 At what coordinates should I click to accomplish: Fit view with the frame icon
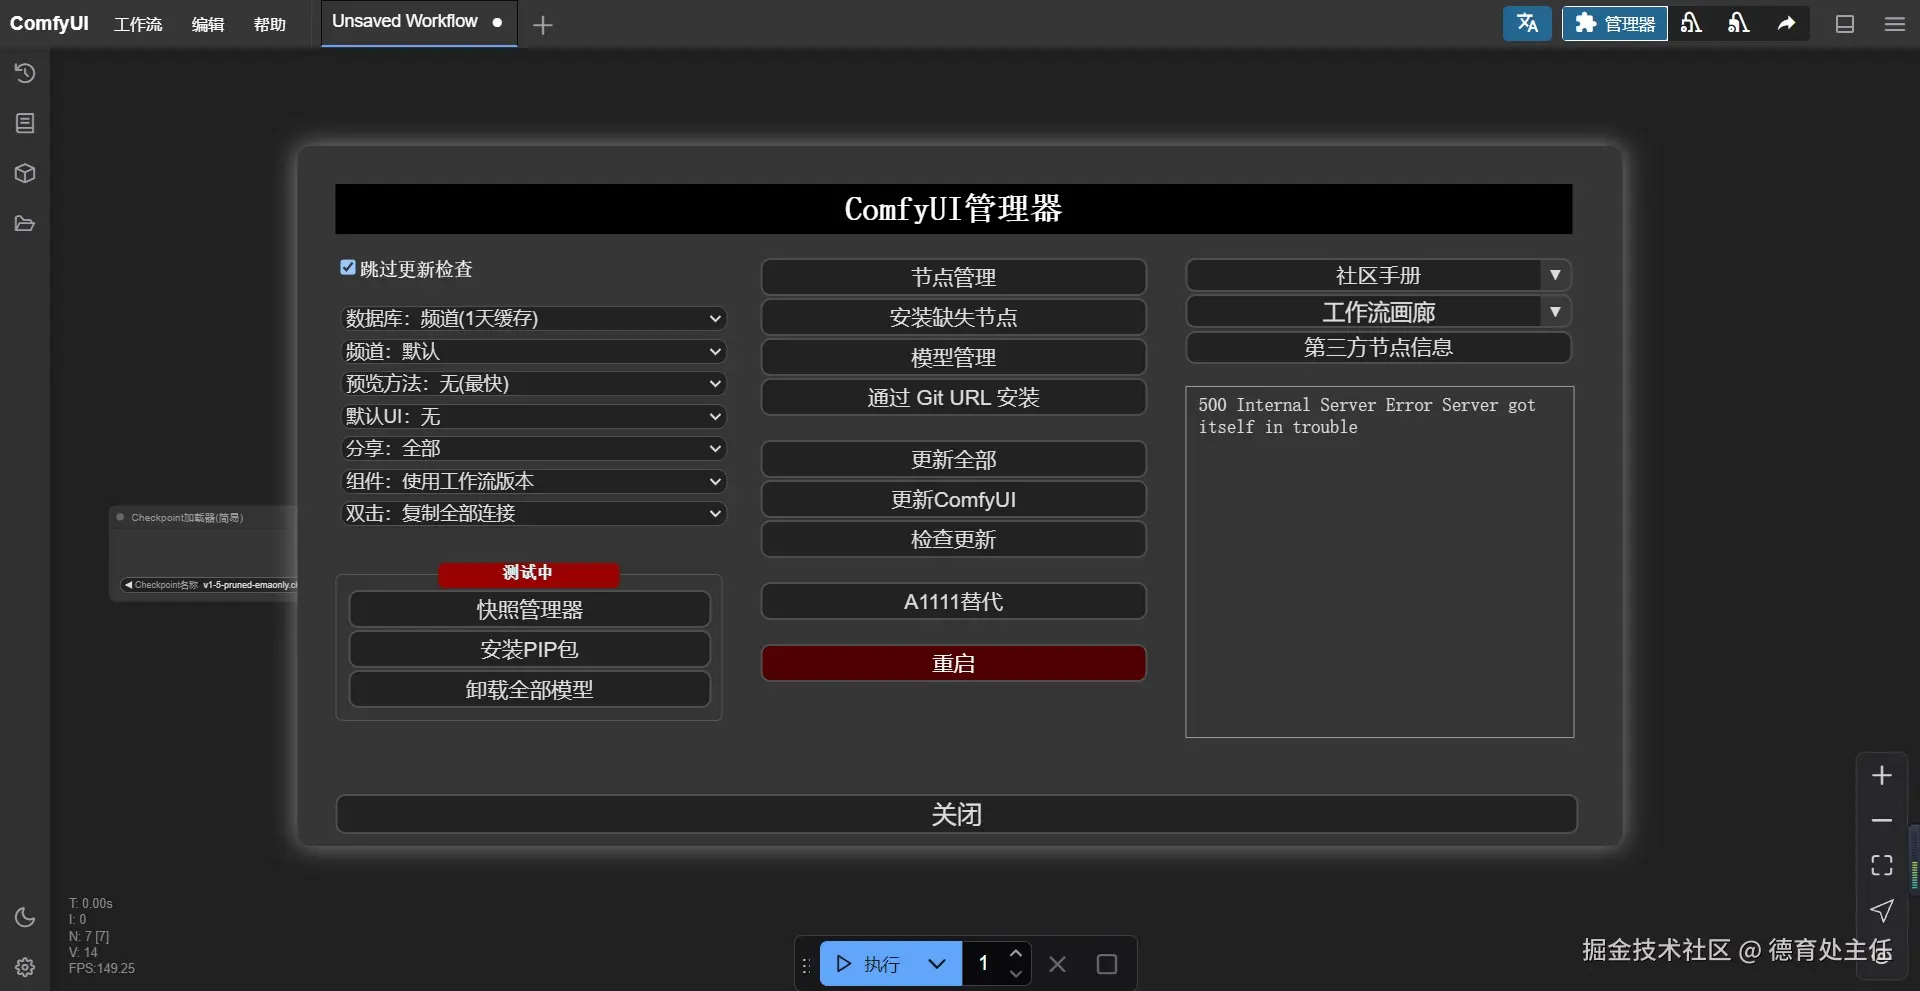point(1882,865)
